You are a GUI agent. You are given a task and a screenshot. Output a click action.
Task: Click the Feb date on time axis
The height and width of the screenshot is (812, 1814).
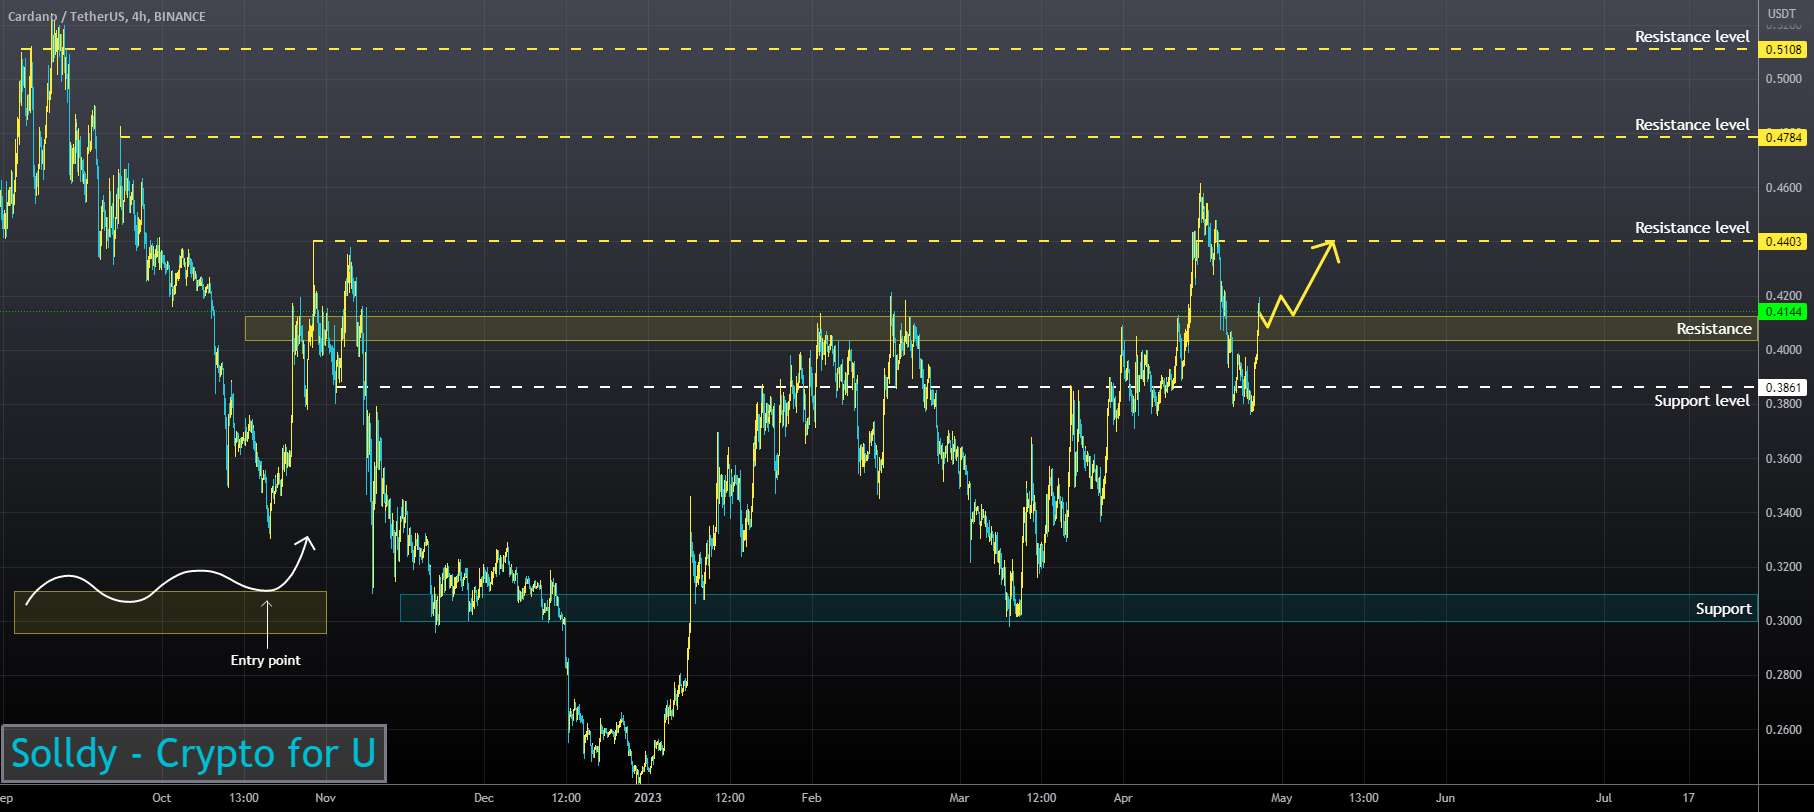click(811, 798)
